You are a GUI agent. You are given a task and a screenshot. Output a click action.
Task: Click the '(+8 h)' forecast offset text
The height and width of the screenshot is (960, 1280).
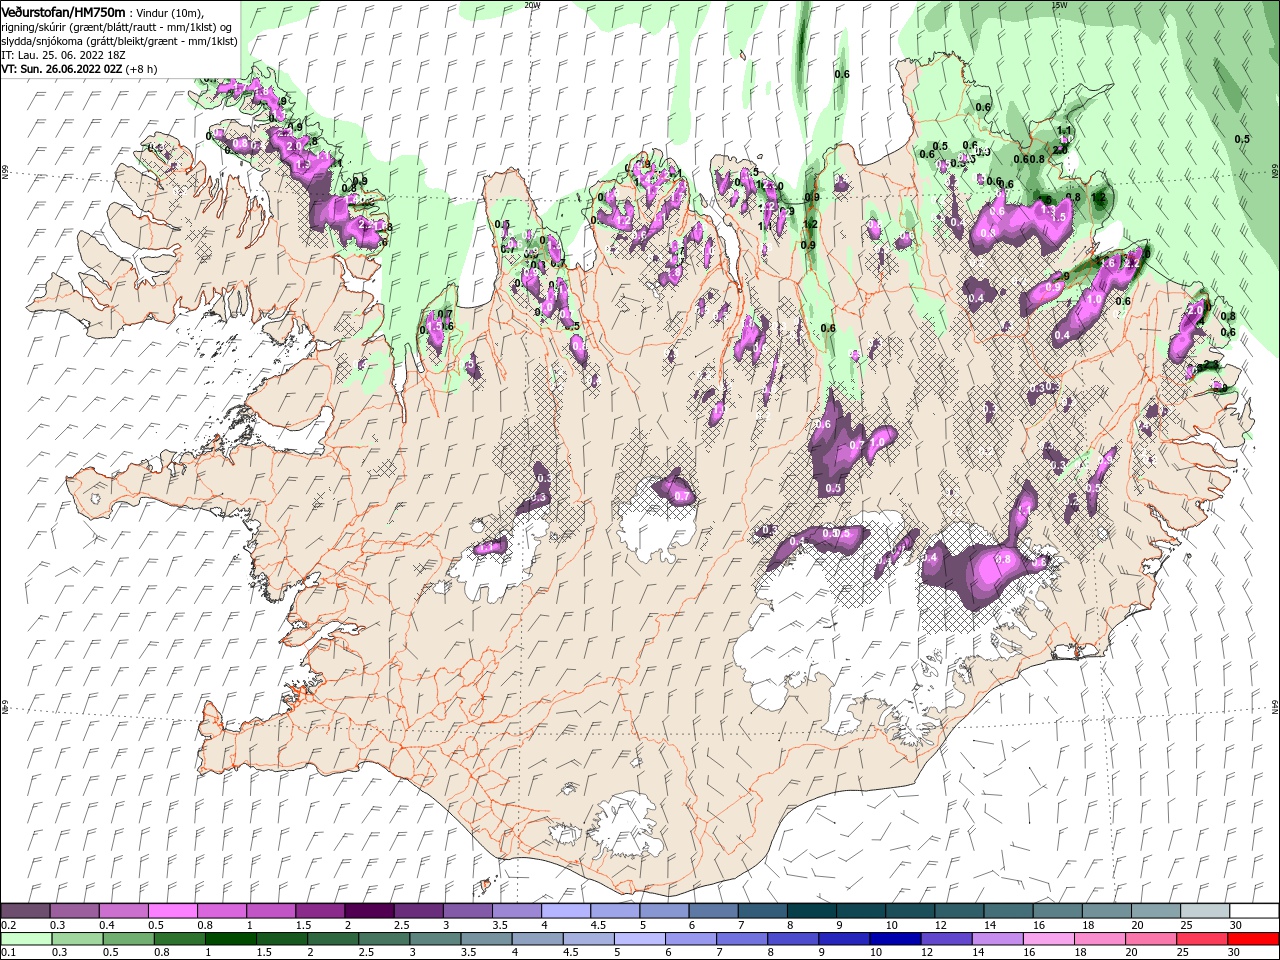142,70
